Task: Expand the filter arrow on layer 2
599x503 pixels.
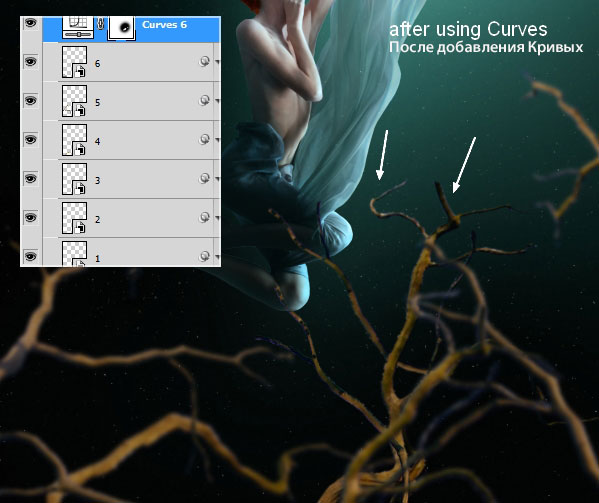Action: (217, 218)
